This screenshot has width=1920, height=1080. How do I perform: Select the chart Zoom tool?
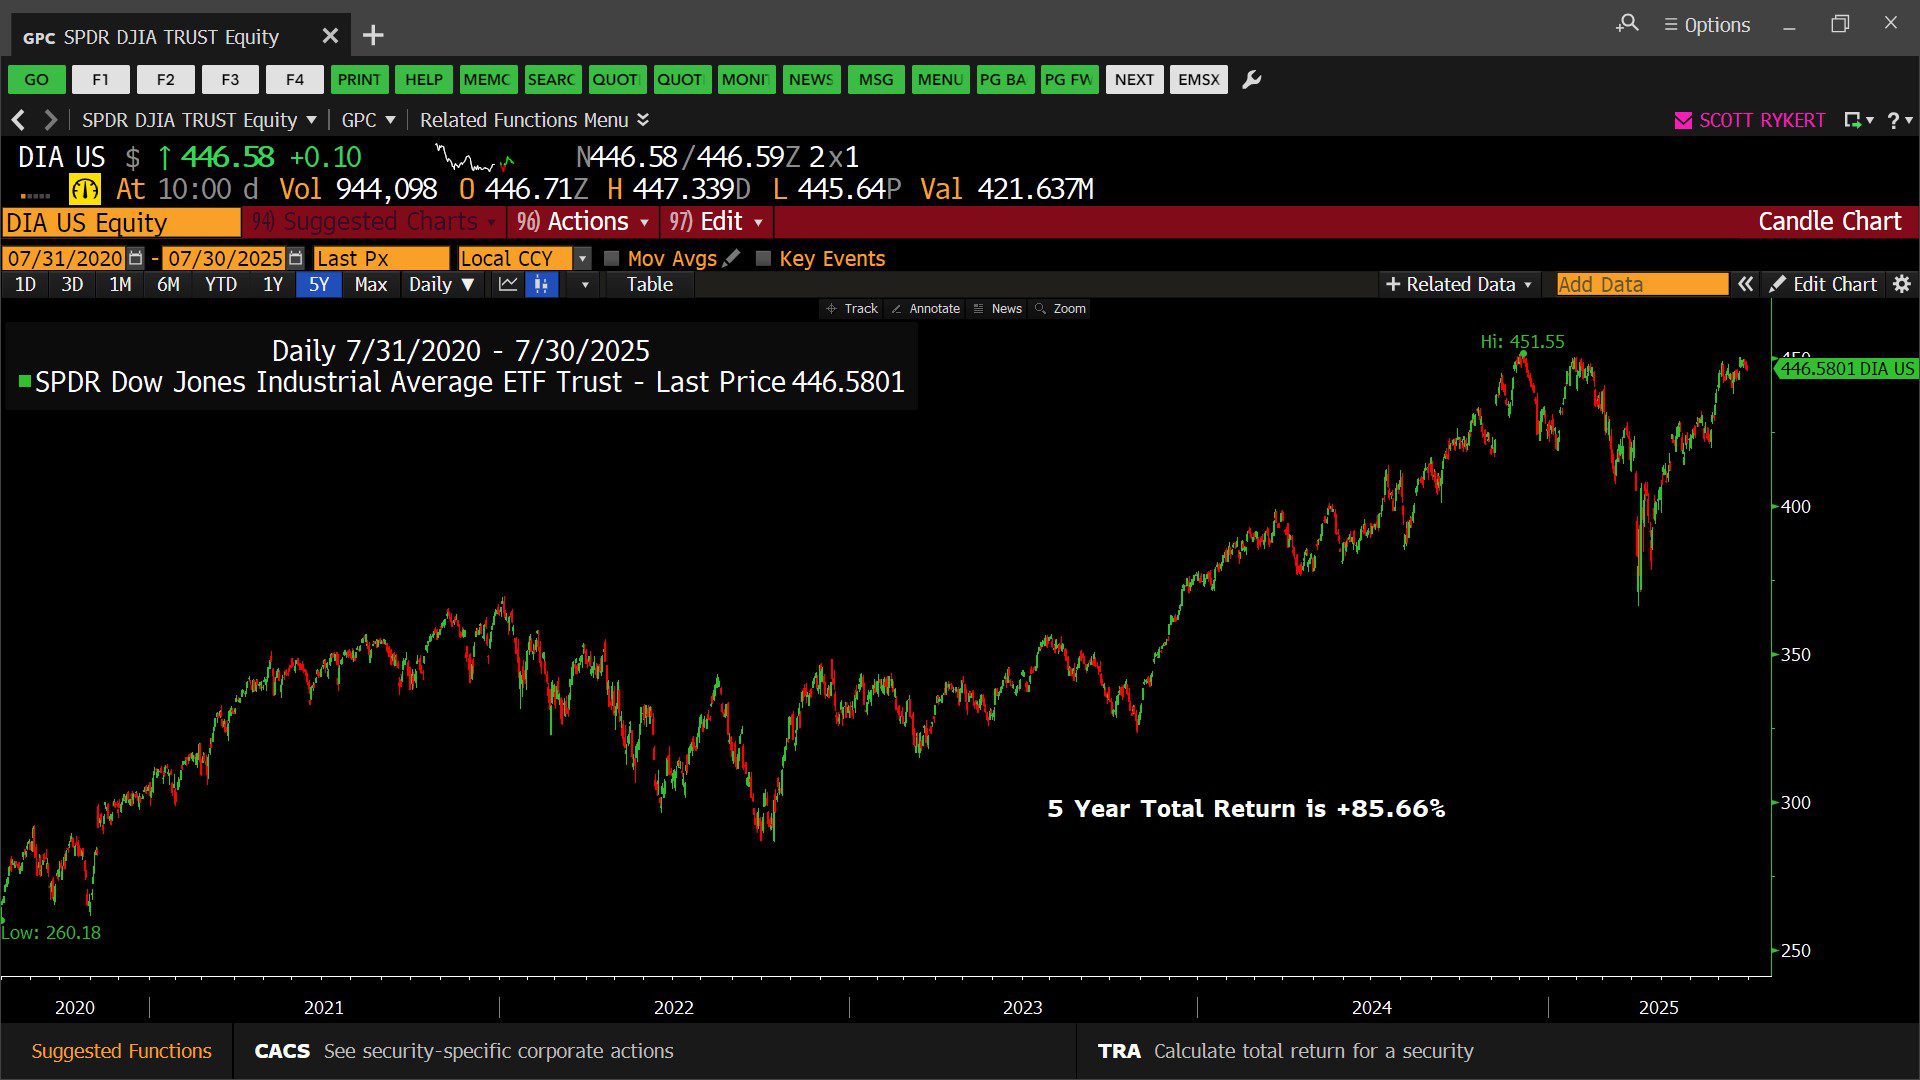pos(1061,309)
